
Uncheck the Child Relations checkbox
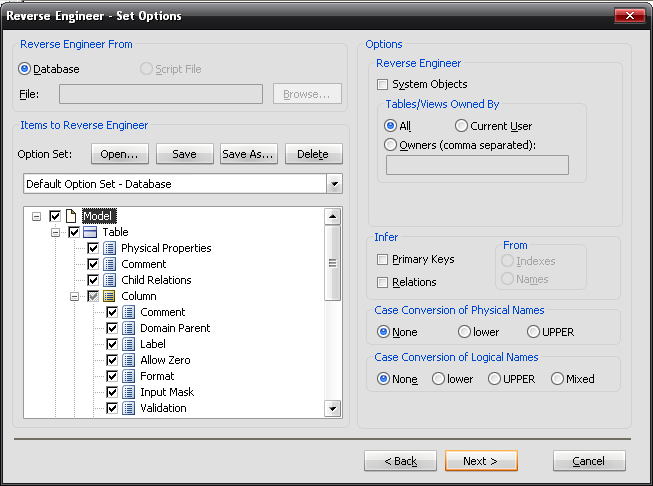click(93, 280)
